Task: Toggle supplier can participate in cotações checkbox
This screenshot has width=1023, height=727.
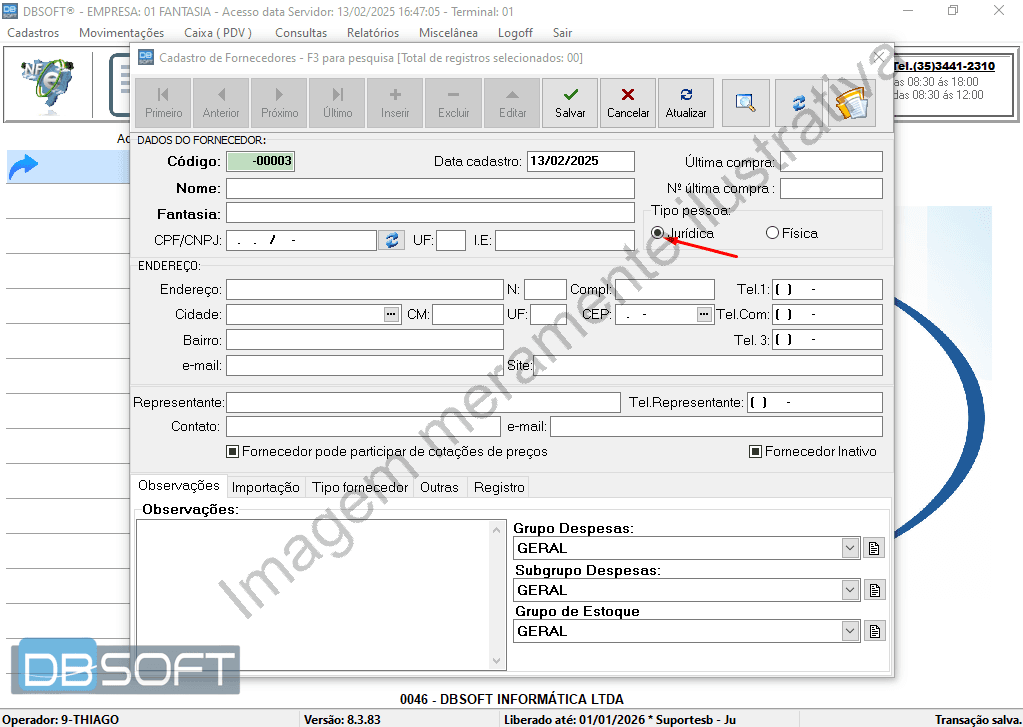Action: (233, 452)
